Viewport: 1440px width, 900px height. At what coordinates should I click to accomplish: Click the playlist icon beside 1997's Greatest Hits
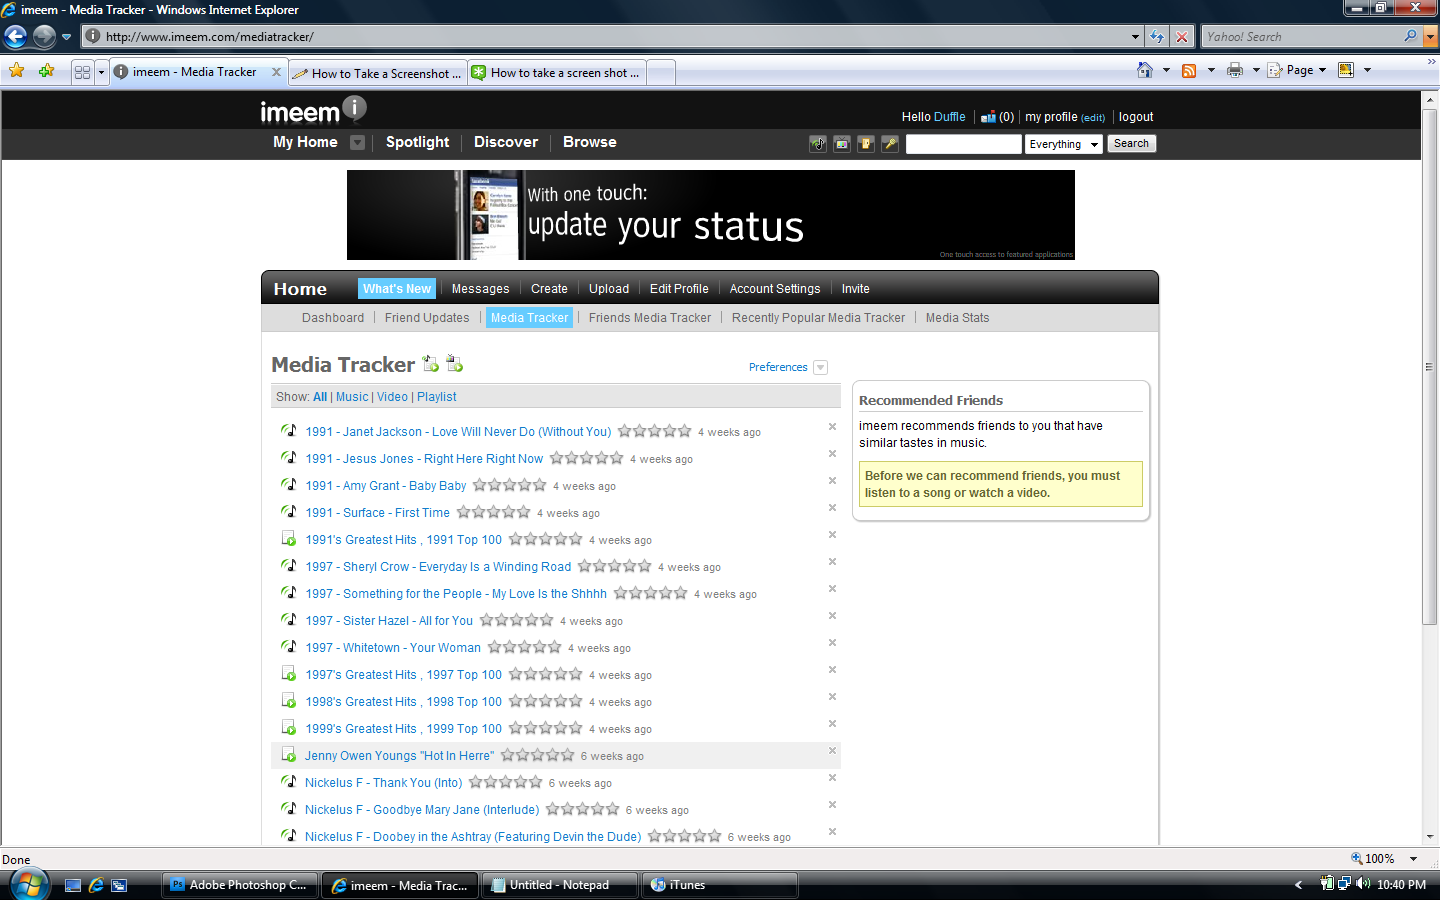click(x=289, y=674)
